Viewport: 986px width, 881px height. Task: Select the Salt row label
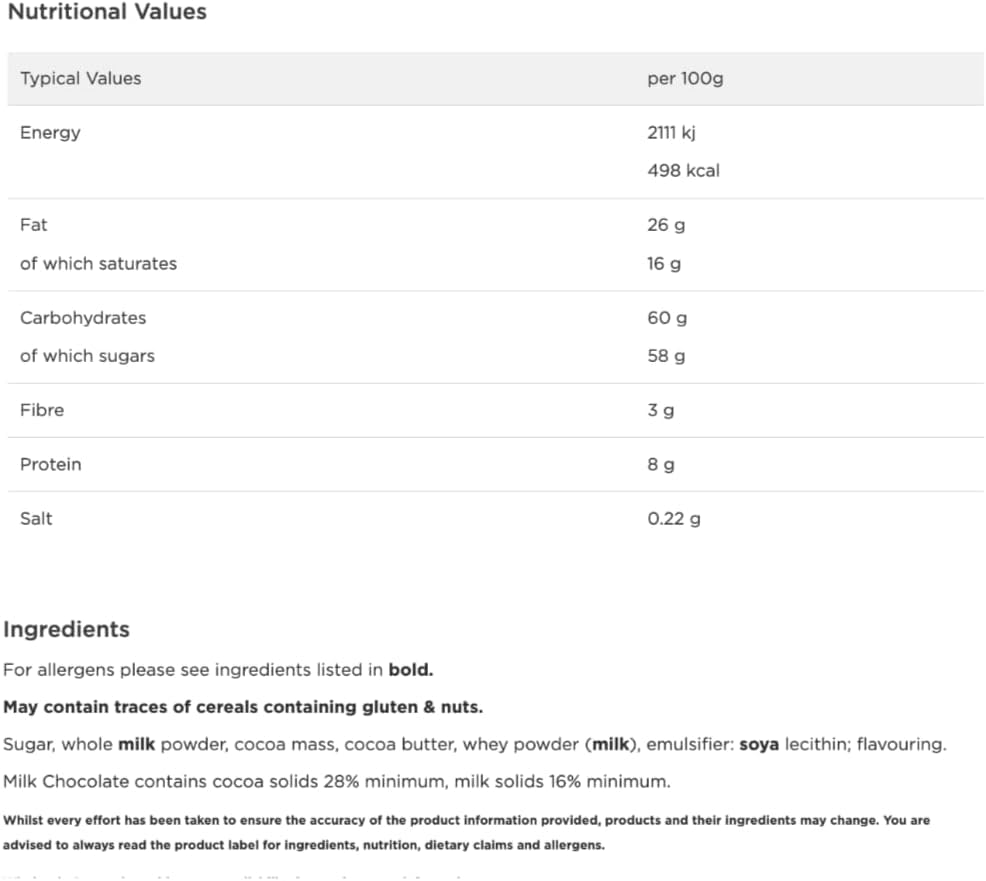[x=36, y=519]
